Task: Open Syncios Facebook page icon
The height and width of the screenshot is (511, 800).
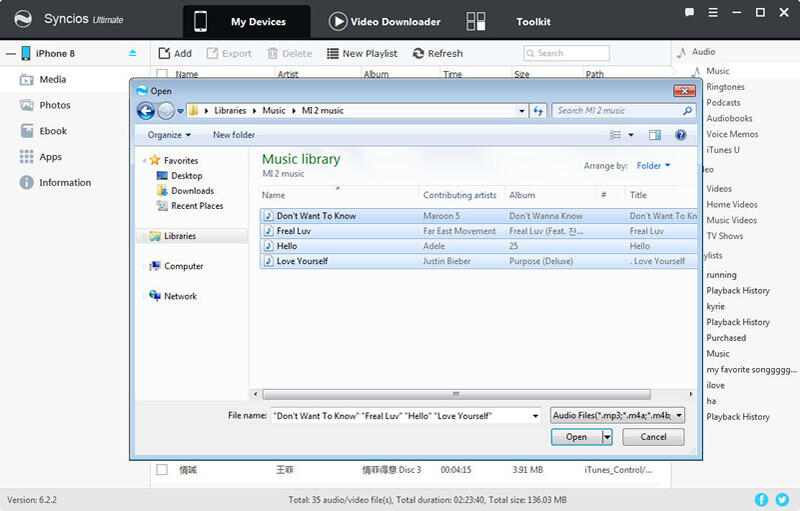Action: click(761, 500)
